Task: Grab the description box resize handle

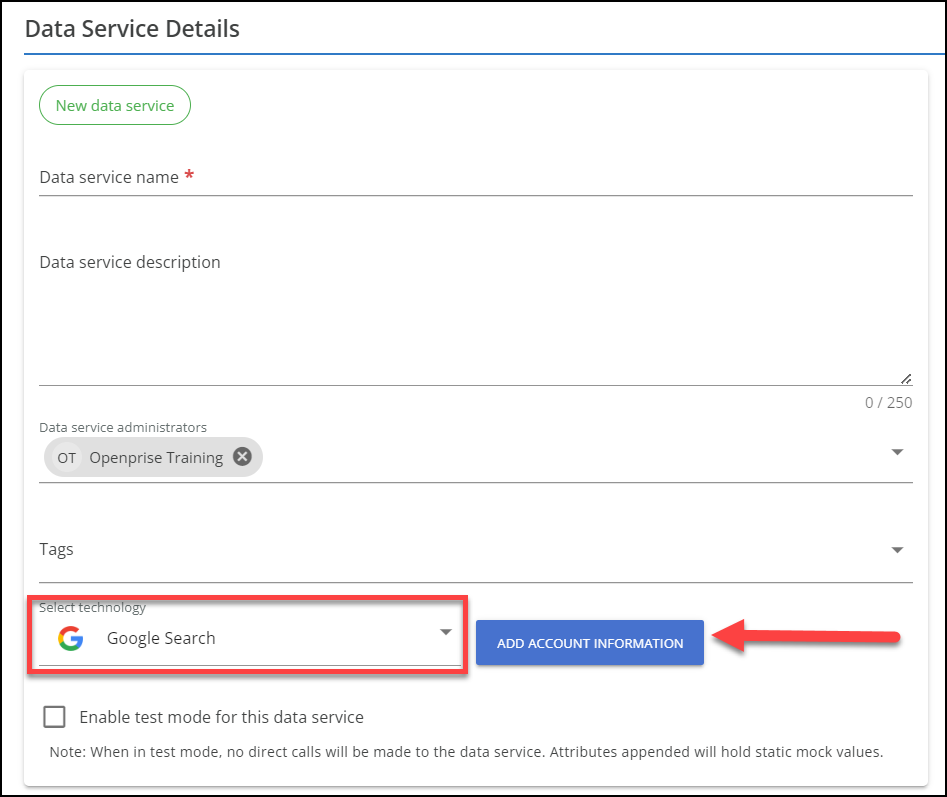Action: 906,378
